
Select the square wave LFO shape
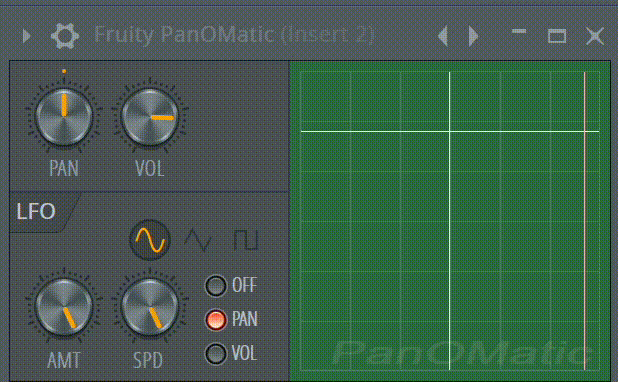[246, 240]
